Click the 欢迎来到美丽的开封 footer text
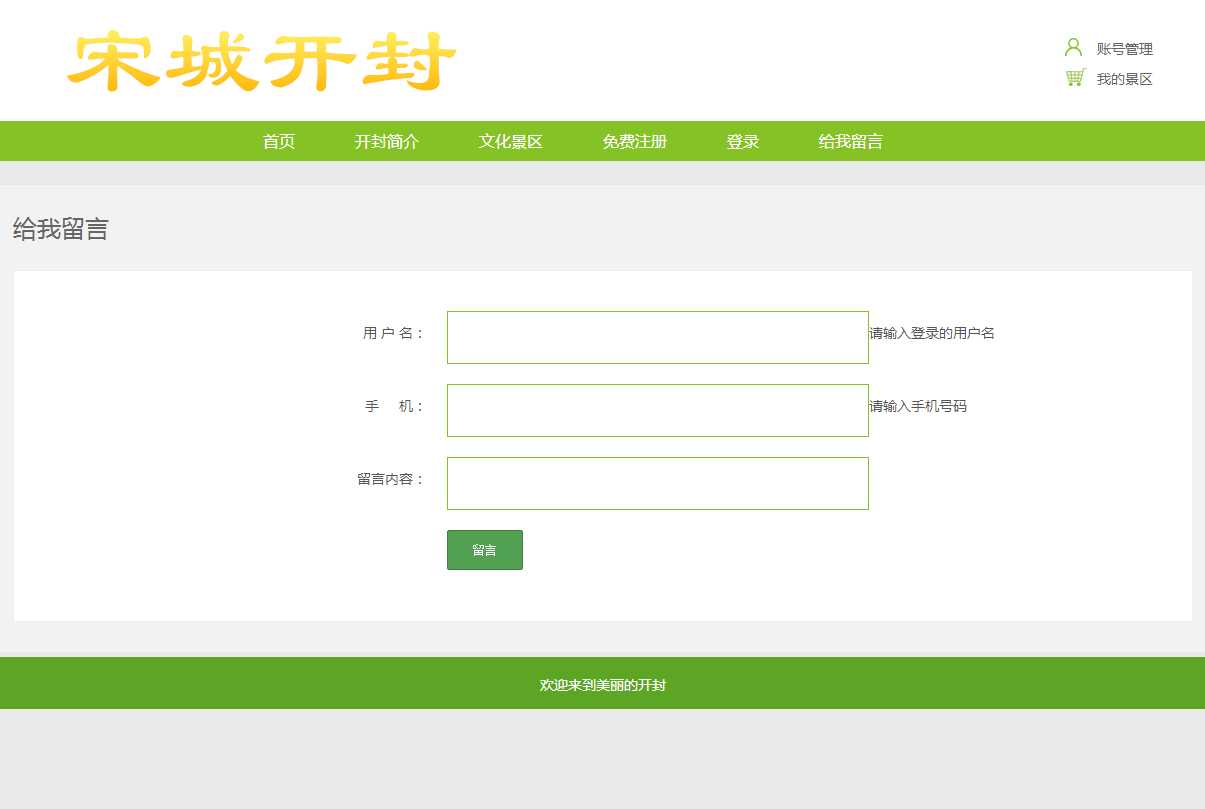The height and width of the screenshot is (809, 1205). (x=602, y=685)
